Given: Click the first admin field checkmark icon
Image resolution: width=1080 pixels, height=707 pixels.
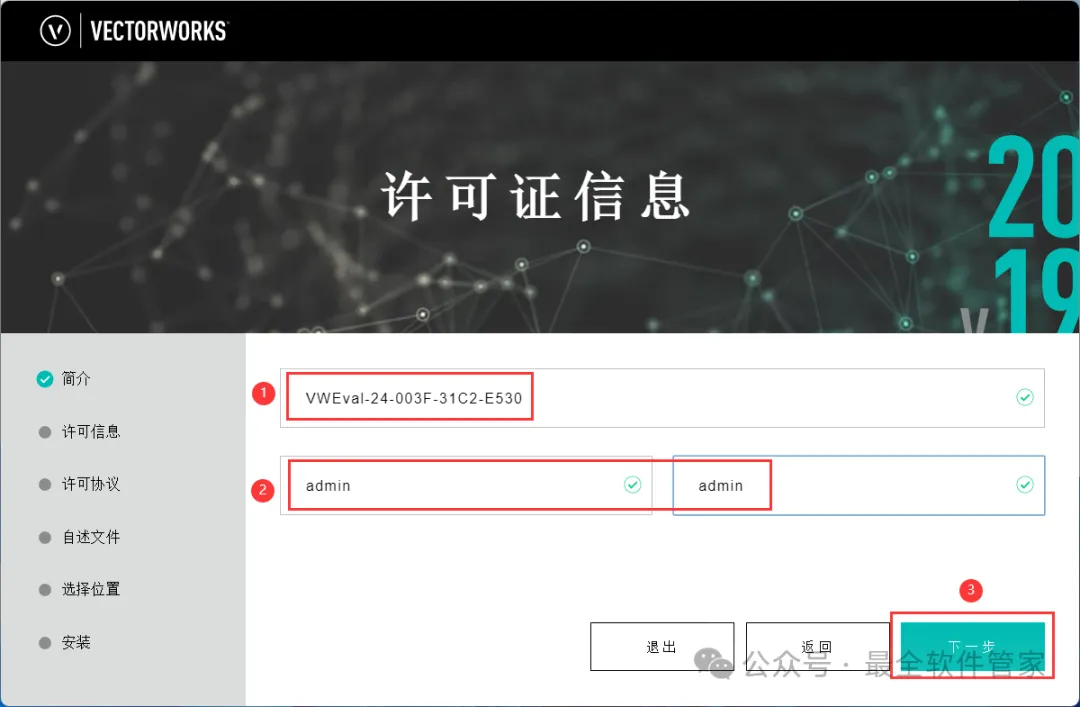Looking at the screenshot, I should [x=632, y=485].
